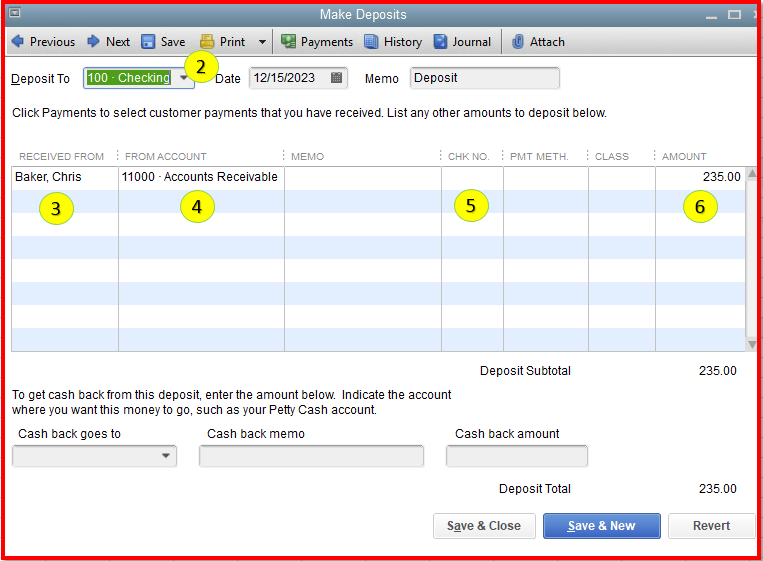Go to the Next deposit
Screen dimensions: 763x561
point(108,42)
